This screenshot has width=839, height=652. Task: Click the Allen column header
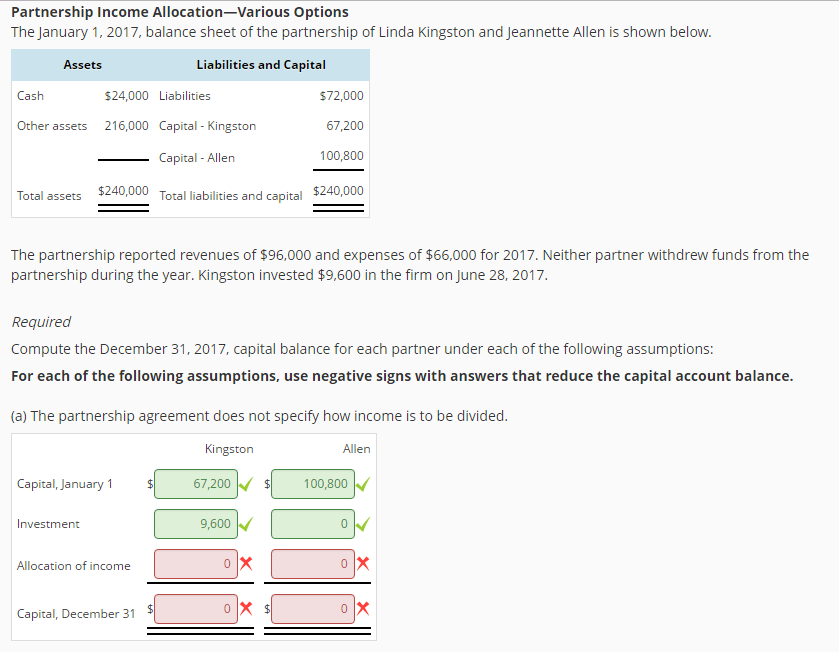click(356, 448)
